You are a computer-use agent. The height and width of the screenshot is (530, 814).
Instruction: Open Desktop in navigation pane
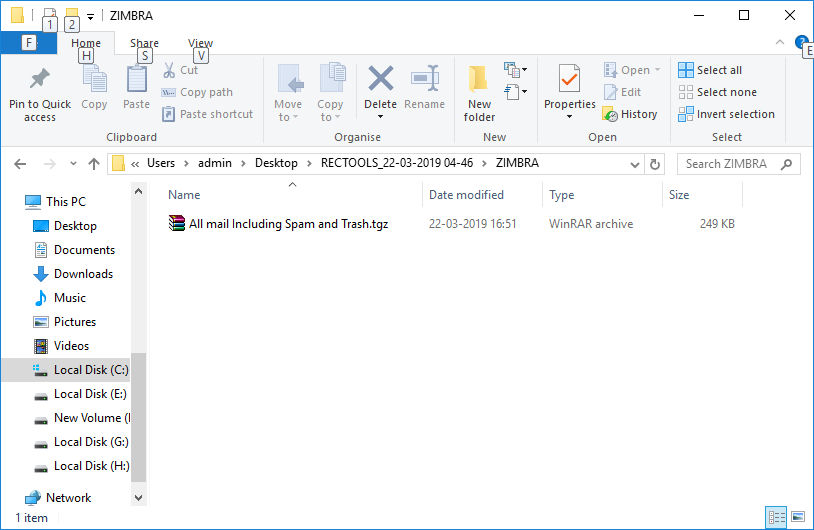point(75,226)
